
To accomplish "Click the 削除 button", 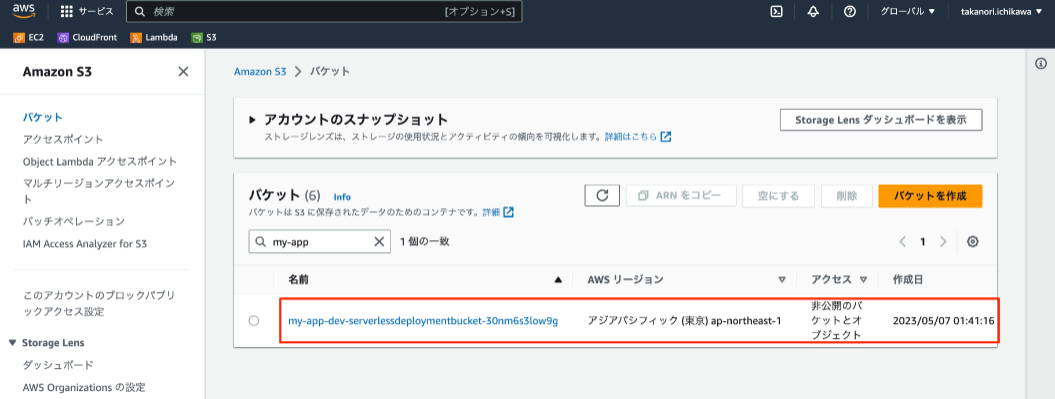I will 846,196.
